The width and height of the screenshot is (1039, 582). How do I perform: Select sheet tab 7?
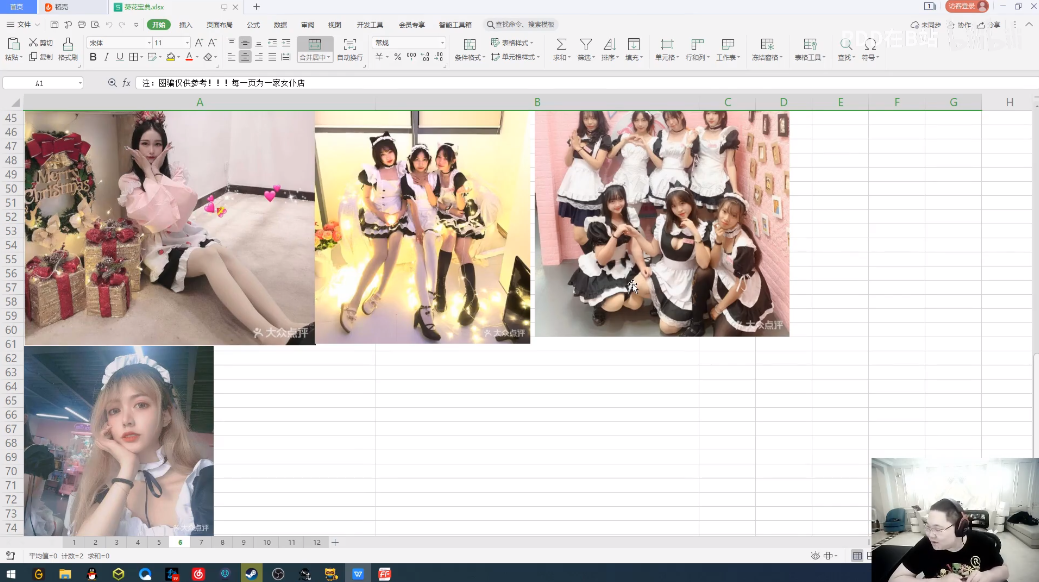(x=201, y=542)
